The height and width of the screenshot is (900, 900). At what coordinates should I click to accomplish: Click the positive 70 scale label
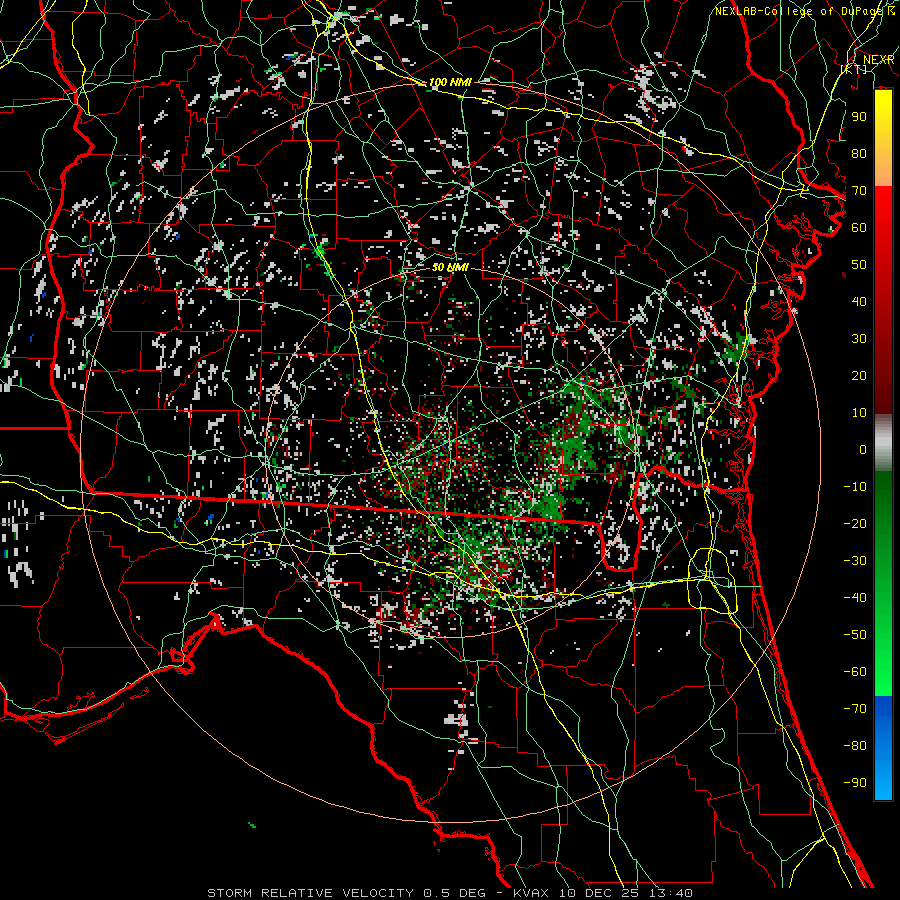(859, 191)
